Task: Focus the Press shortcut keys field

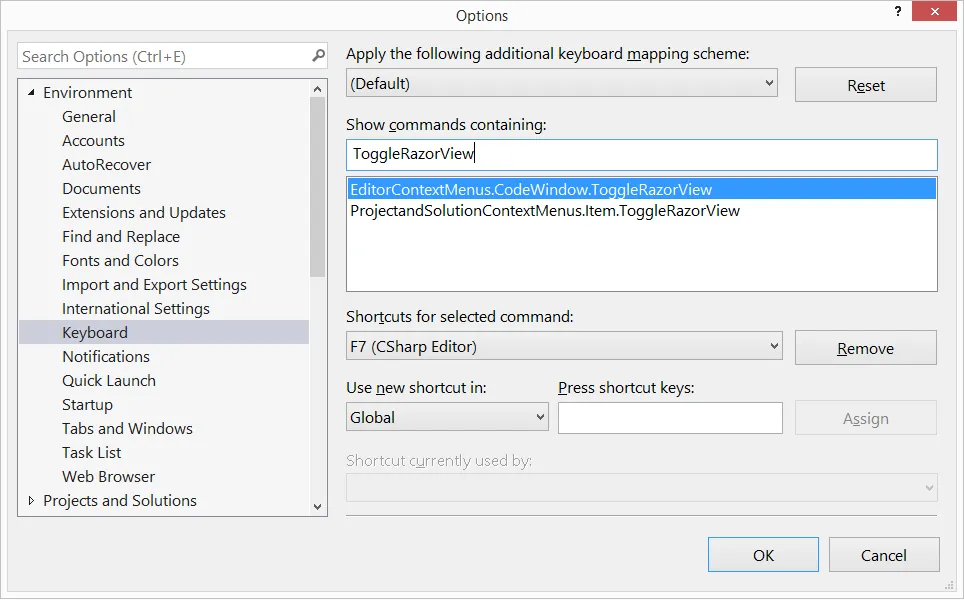Action: 670,418
